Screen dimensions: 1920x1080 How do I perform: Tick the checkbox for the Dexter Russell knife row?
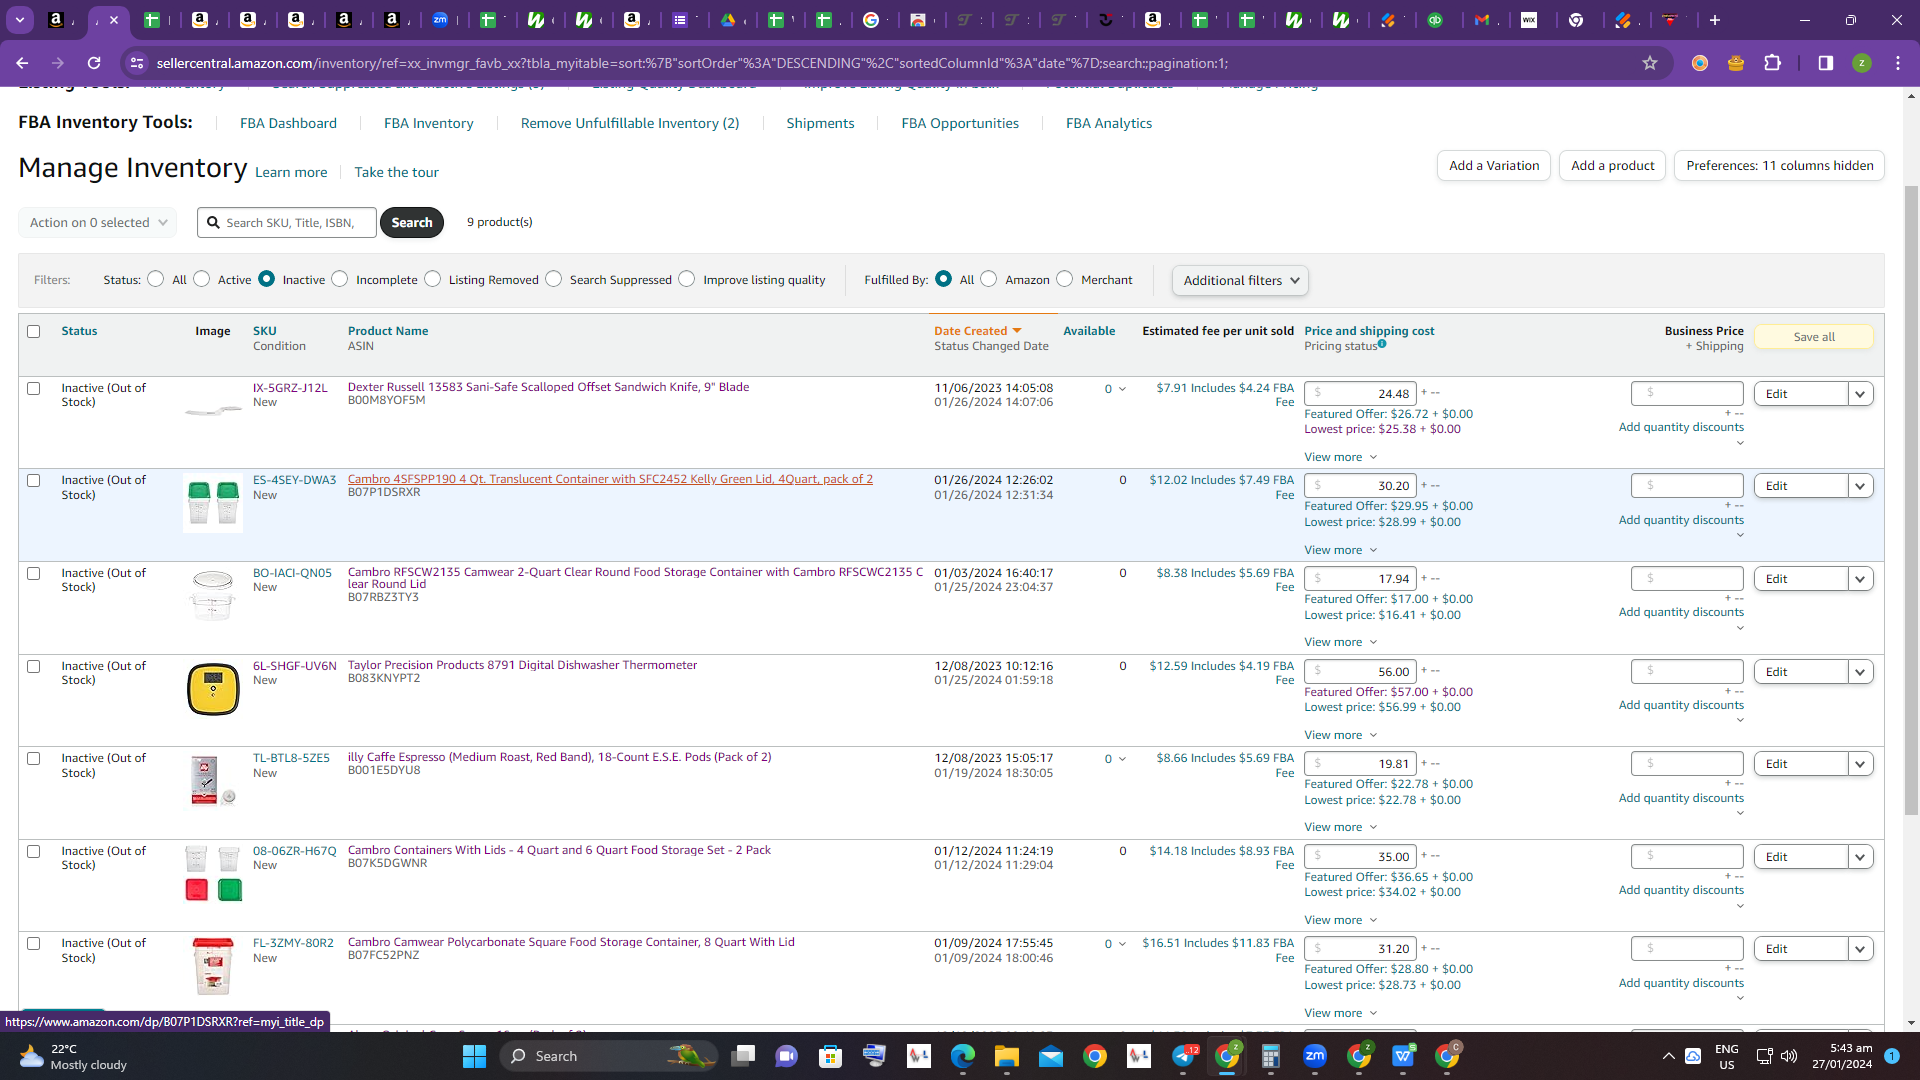[x=34, y=389]
